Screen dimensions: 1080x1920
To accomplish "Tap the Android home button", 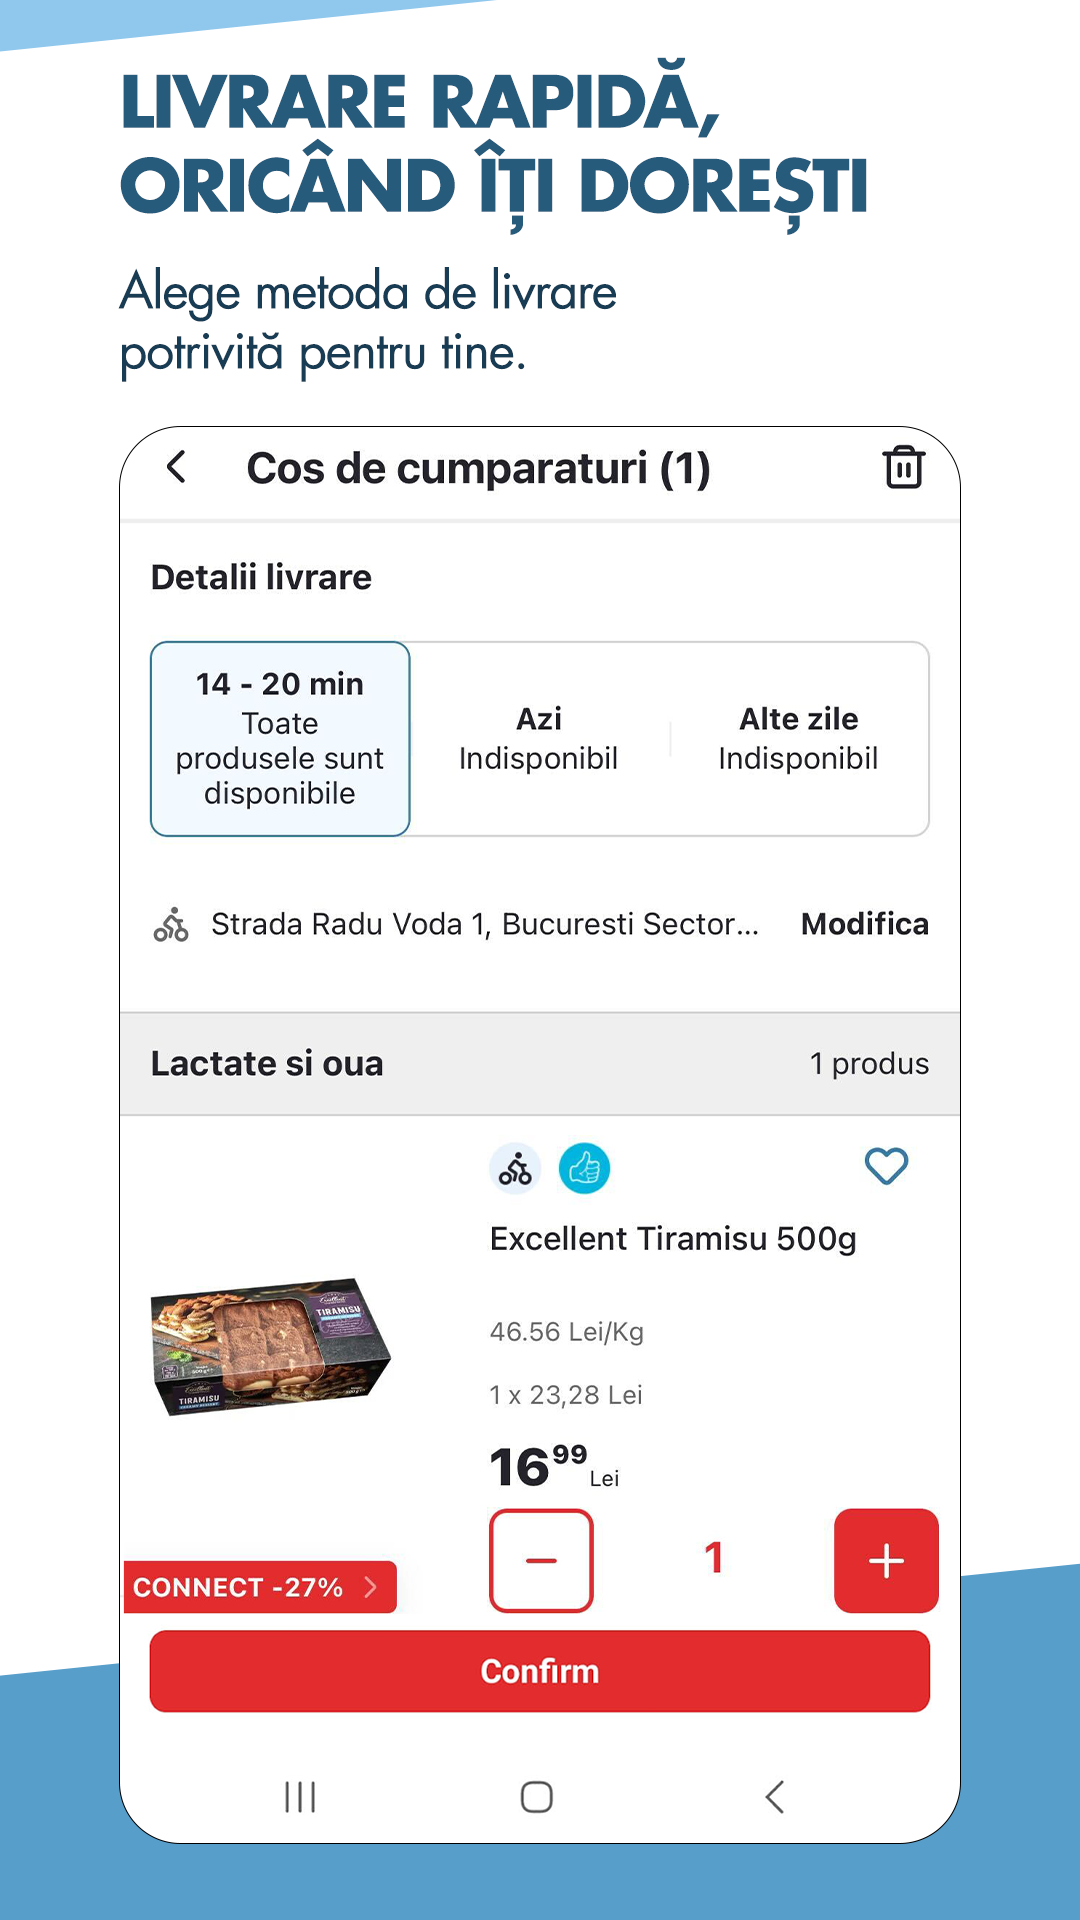I will 537,1797.
